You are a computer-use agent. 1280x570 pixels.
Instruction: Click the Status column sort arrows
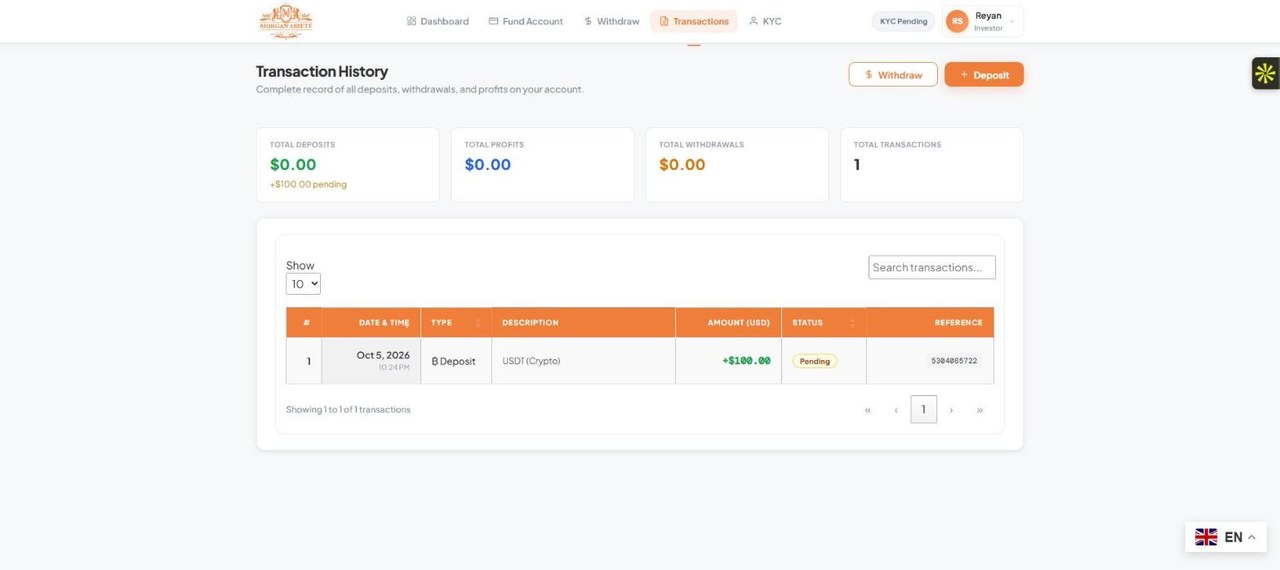pos(852,322)
